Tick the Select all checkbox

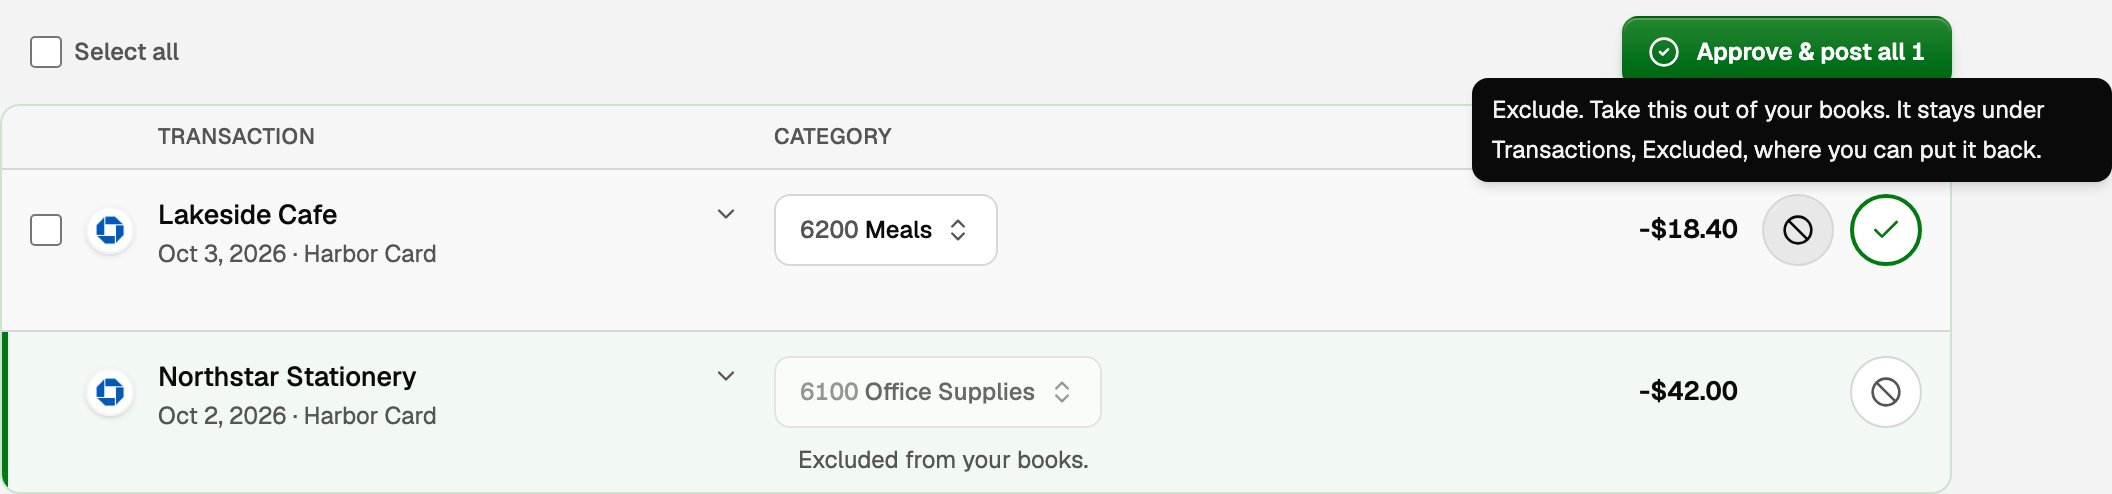[46, 52]
